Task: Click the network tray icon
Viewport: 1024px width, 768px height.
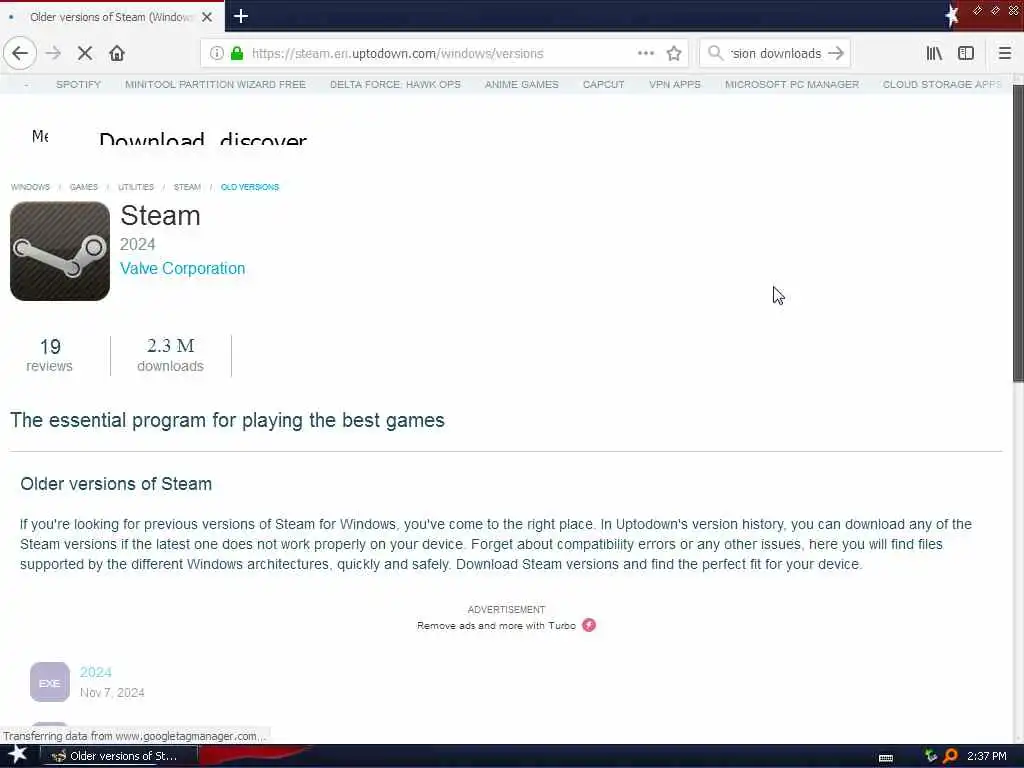Action: (931, 756)
